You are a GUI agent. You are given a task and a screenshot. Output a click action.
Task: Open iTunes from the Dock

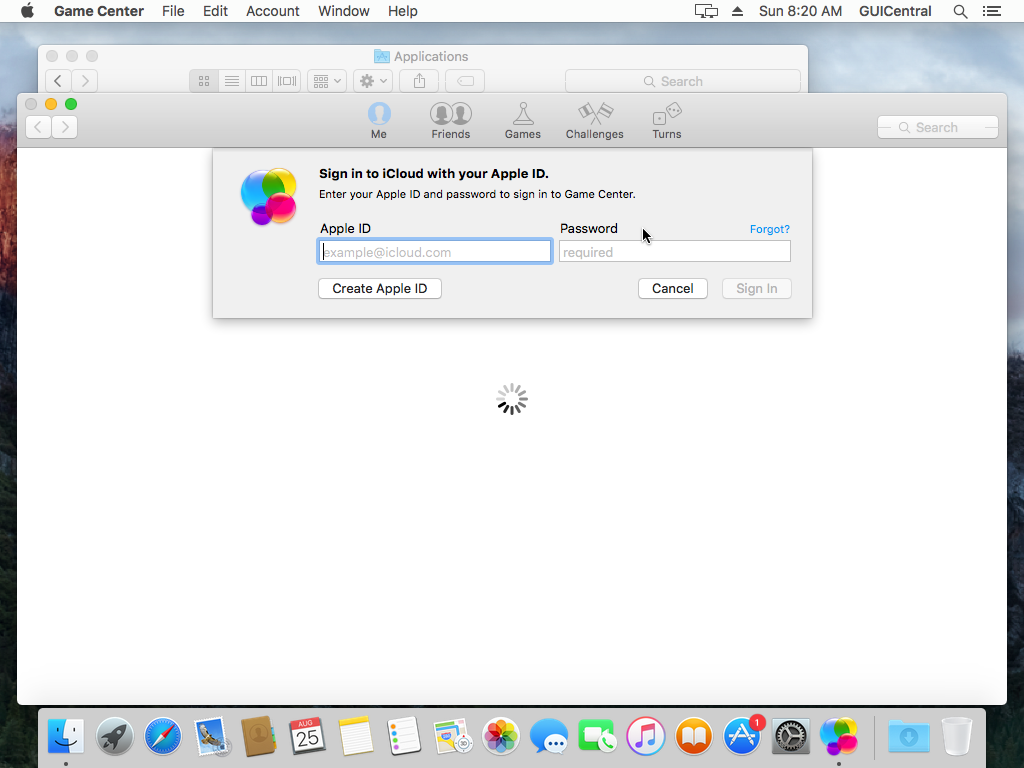coord(645,737)
